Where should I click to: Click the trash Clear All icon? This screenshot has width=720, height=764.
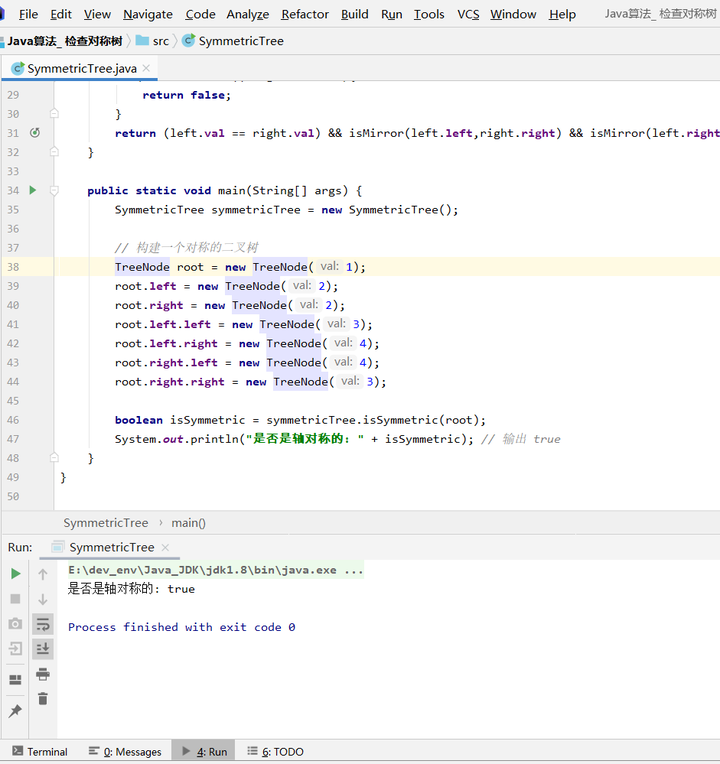43,699
